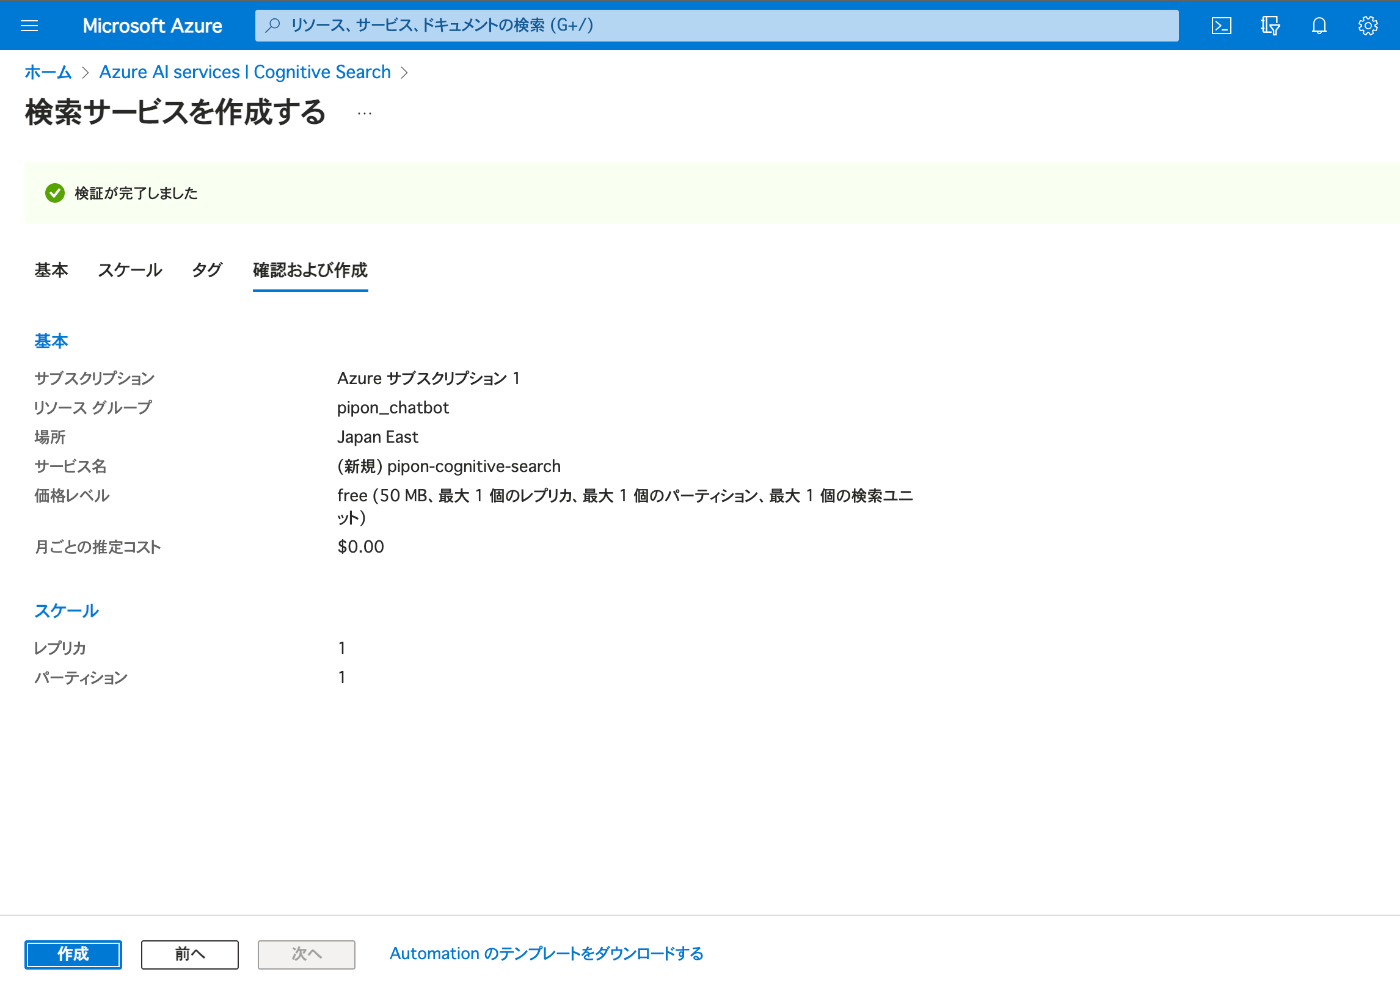Switch to the タグ tab
This screenshot has height=994, width=1400.
[x=207, y=270]
